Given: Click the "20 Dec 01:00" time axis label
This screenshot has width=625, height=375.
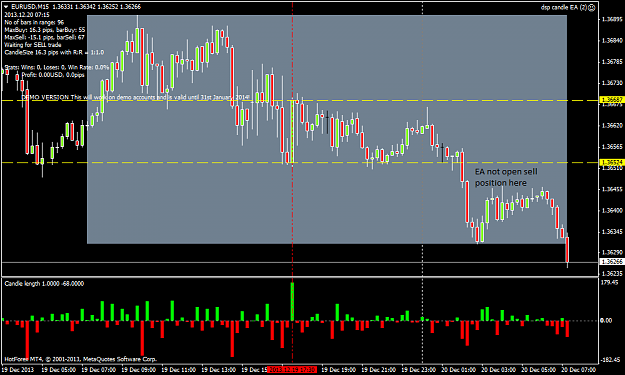Looking at the screenshot, I should coord(458,370).
